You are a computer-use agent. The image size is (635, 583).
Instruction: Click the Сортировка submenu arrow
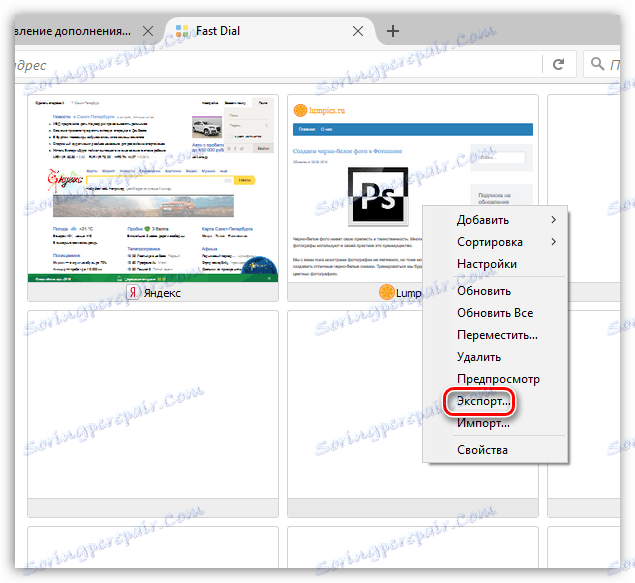pyautogui.click(x=554, y=242)
